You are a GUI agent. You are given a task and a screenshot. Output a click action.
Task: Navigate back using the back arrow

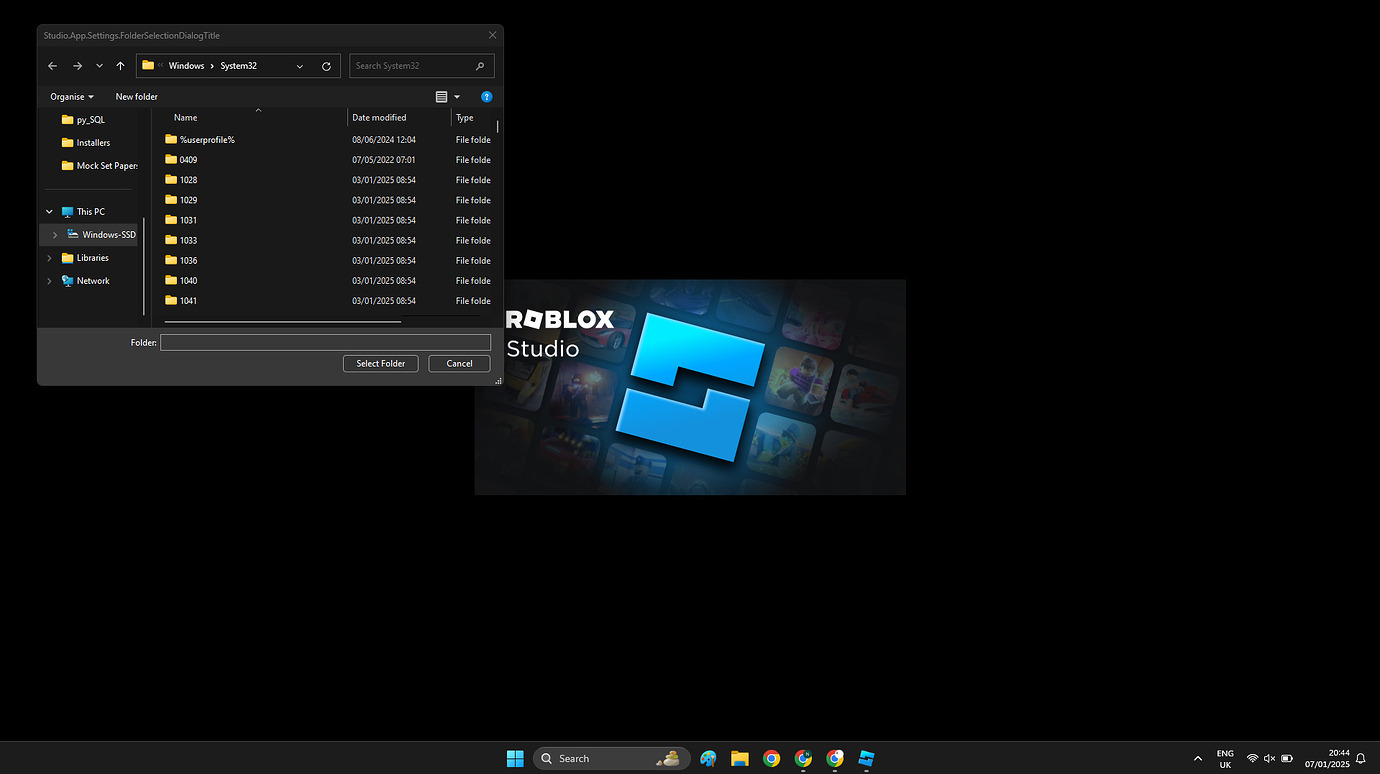click(52, 65)
